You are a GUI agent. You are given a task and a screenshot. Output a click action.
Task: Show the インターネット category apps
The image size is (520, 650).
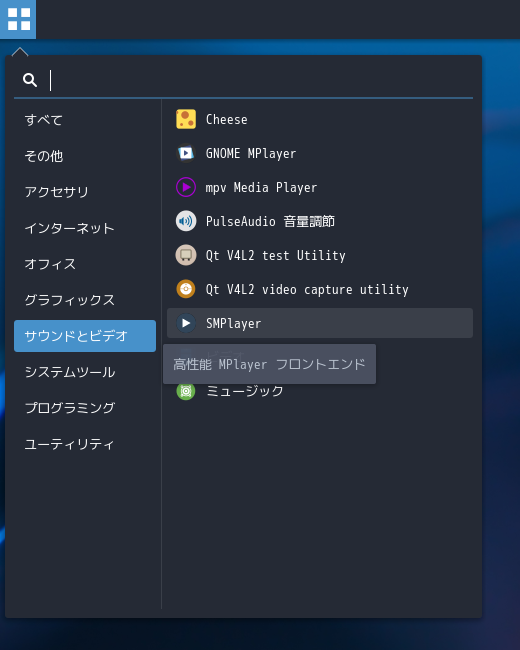pyautogui.click(x=85, y=228)
